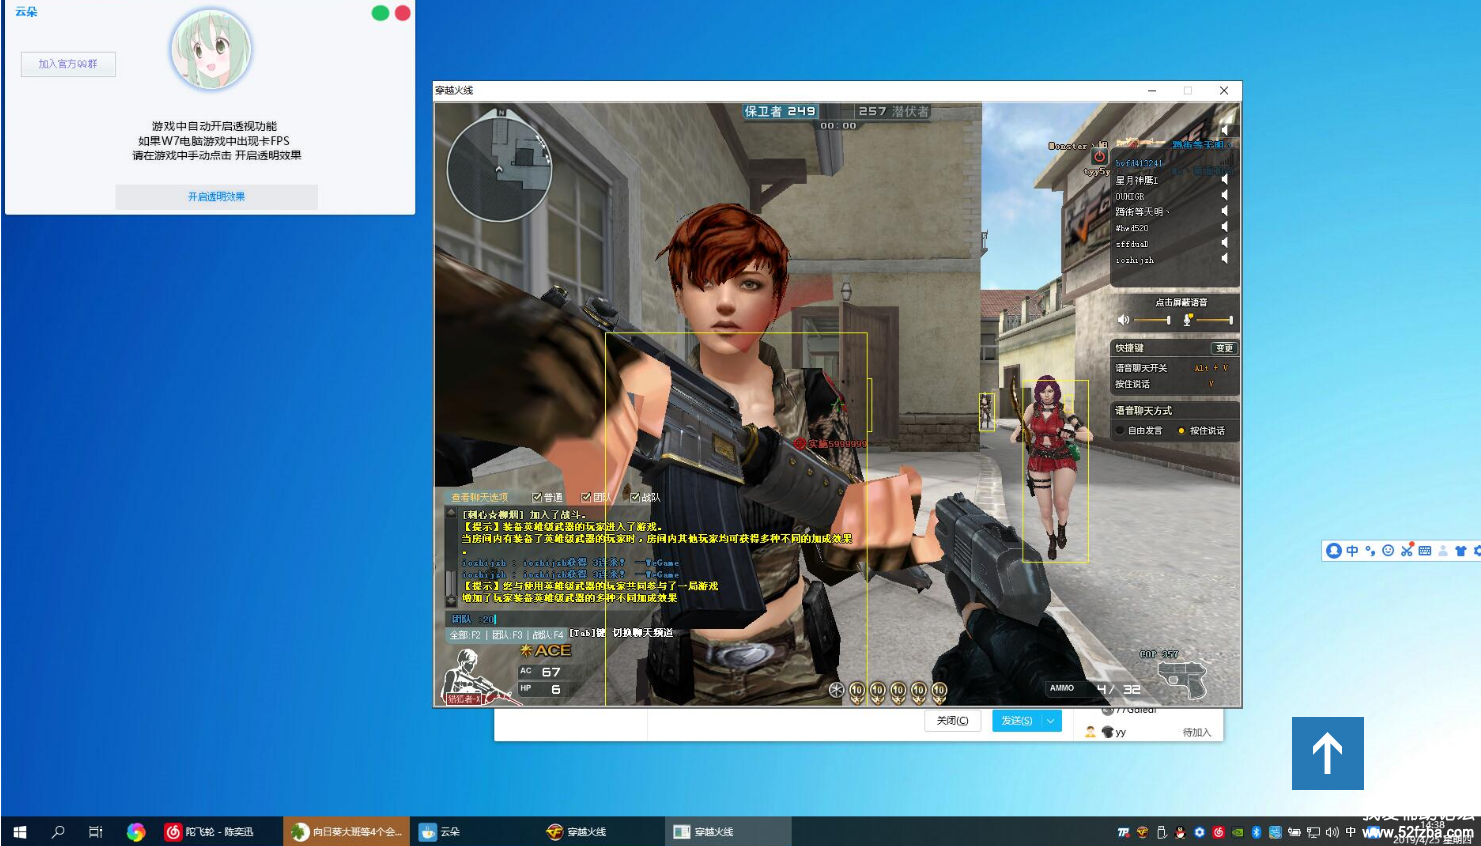Mute voice of player zffdual
This screenshot has height=846, width=1481.
click(x=1225, y=243)
